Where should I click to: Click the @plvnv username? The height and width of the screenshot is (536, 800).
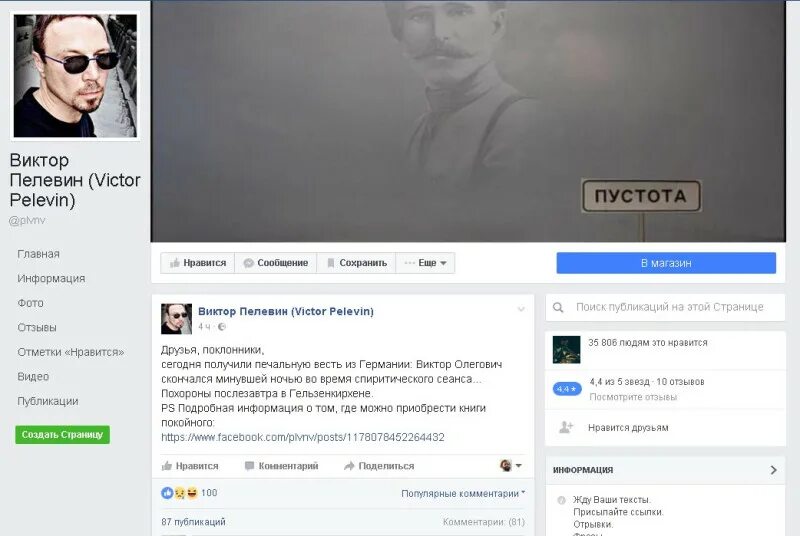click(x=27, y=220)
